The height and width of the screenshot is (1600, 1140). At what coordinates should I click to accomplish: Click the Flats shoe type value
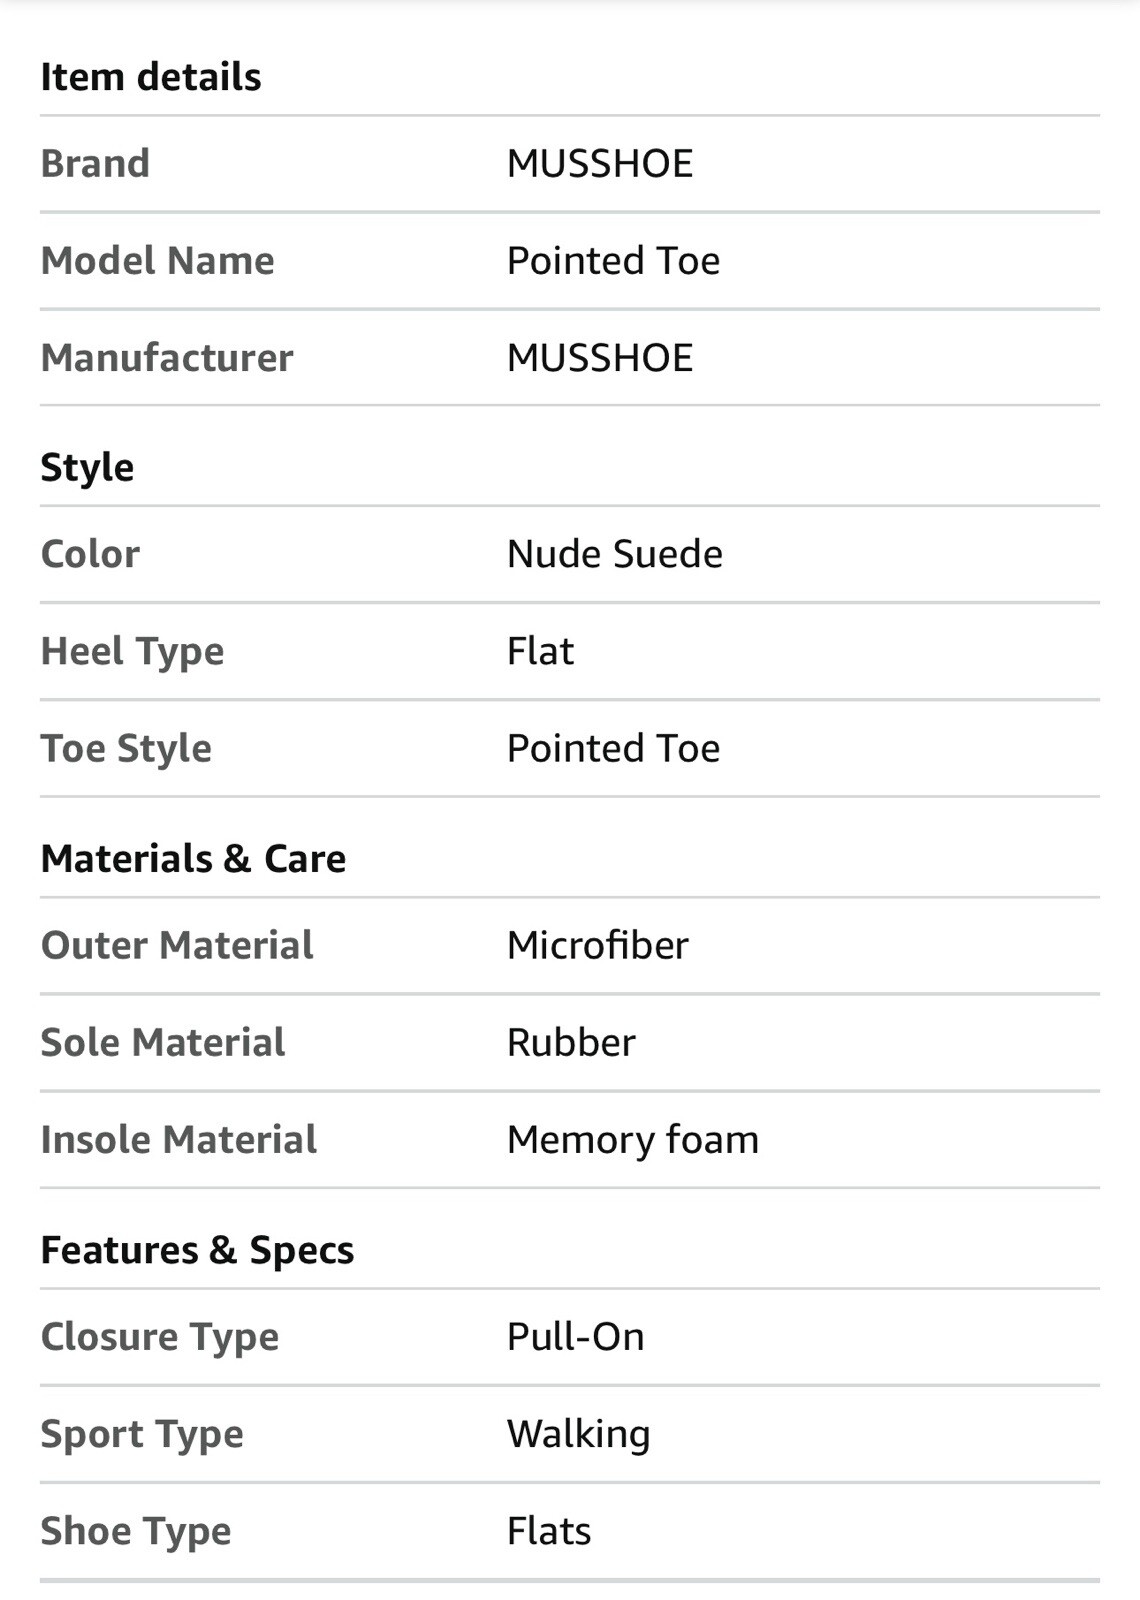[x=549, y=1532]
